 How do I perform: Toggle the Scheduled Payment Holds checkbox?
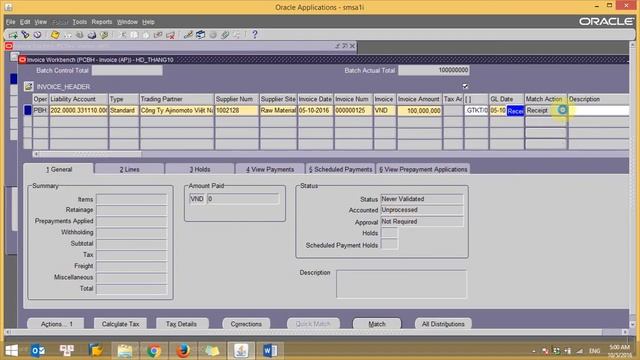[x=389, y=244]
